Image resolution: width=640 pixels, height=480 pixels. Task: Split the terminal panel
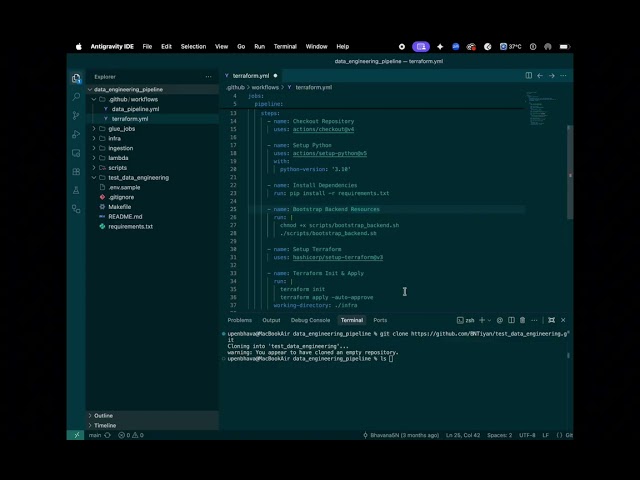pyautogui.click(x=511, y=320)
